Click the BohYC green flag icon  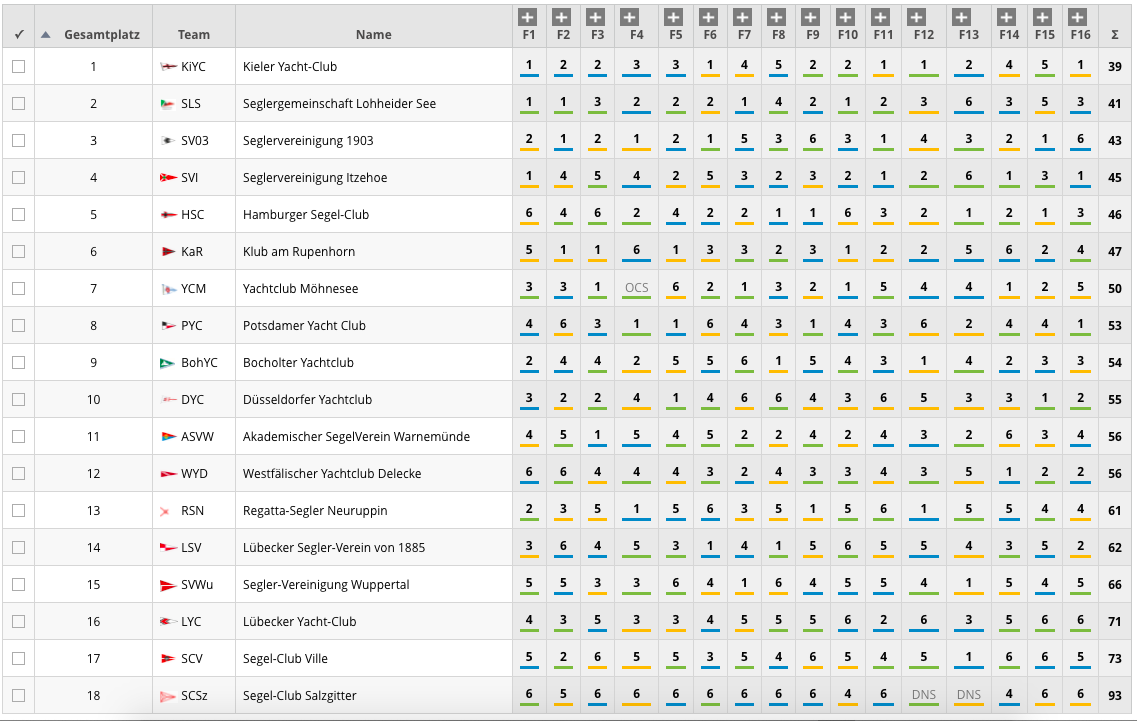click(x=168, y=363)
